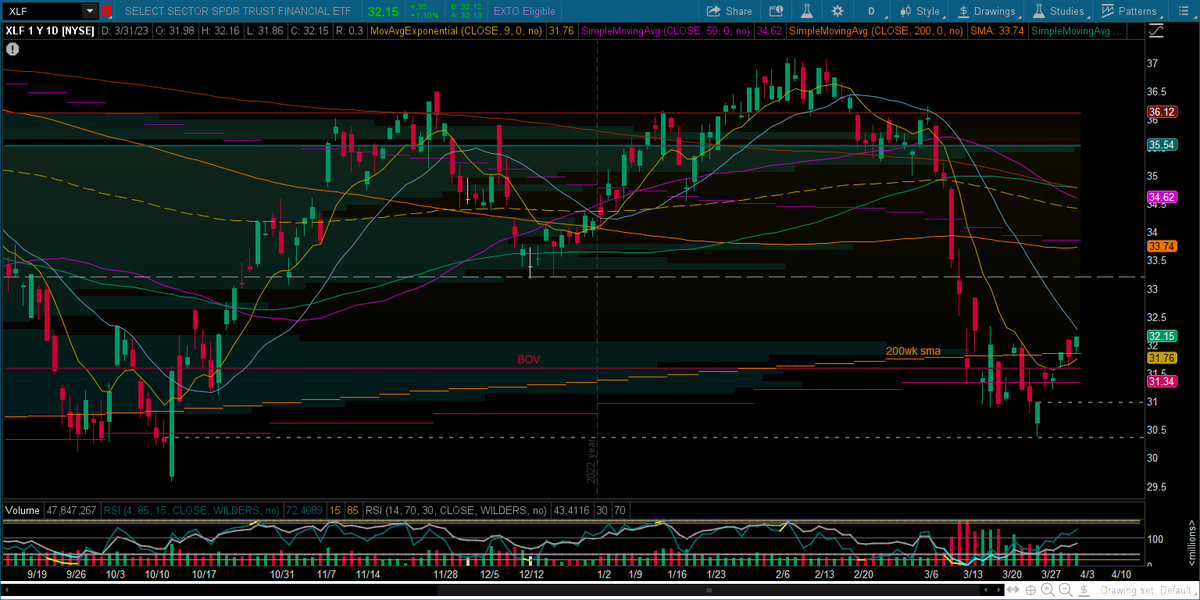Click the RSI value 72.4089

click(x=304, y=510)
